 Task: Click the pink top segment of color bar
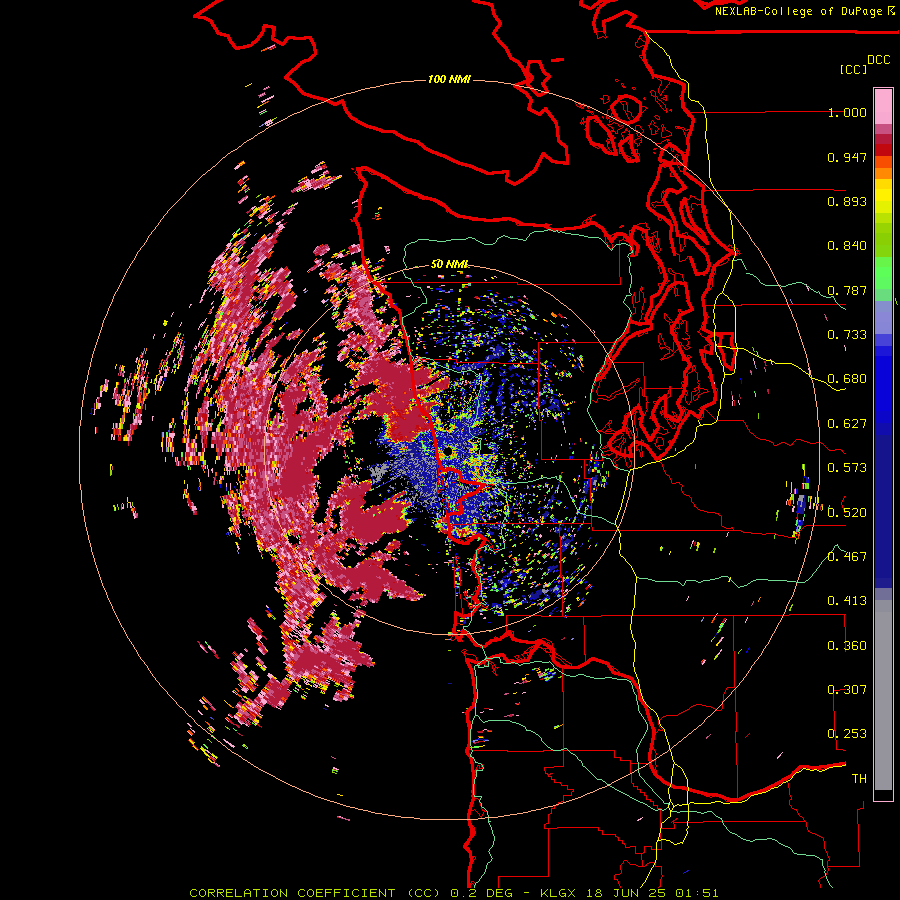point(883,107)
